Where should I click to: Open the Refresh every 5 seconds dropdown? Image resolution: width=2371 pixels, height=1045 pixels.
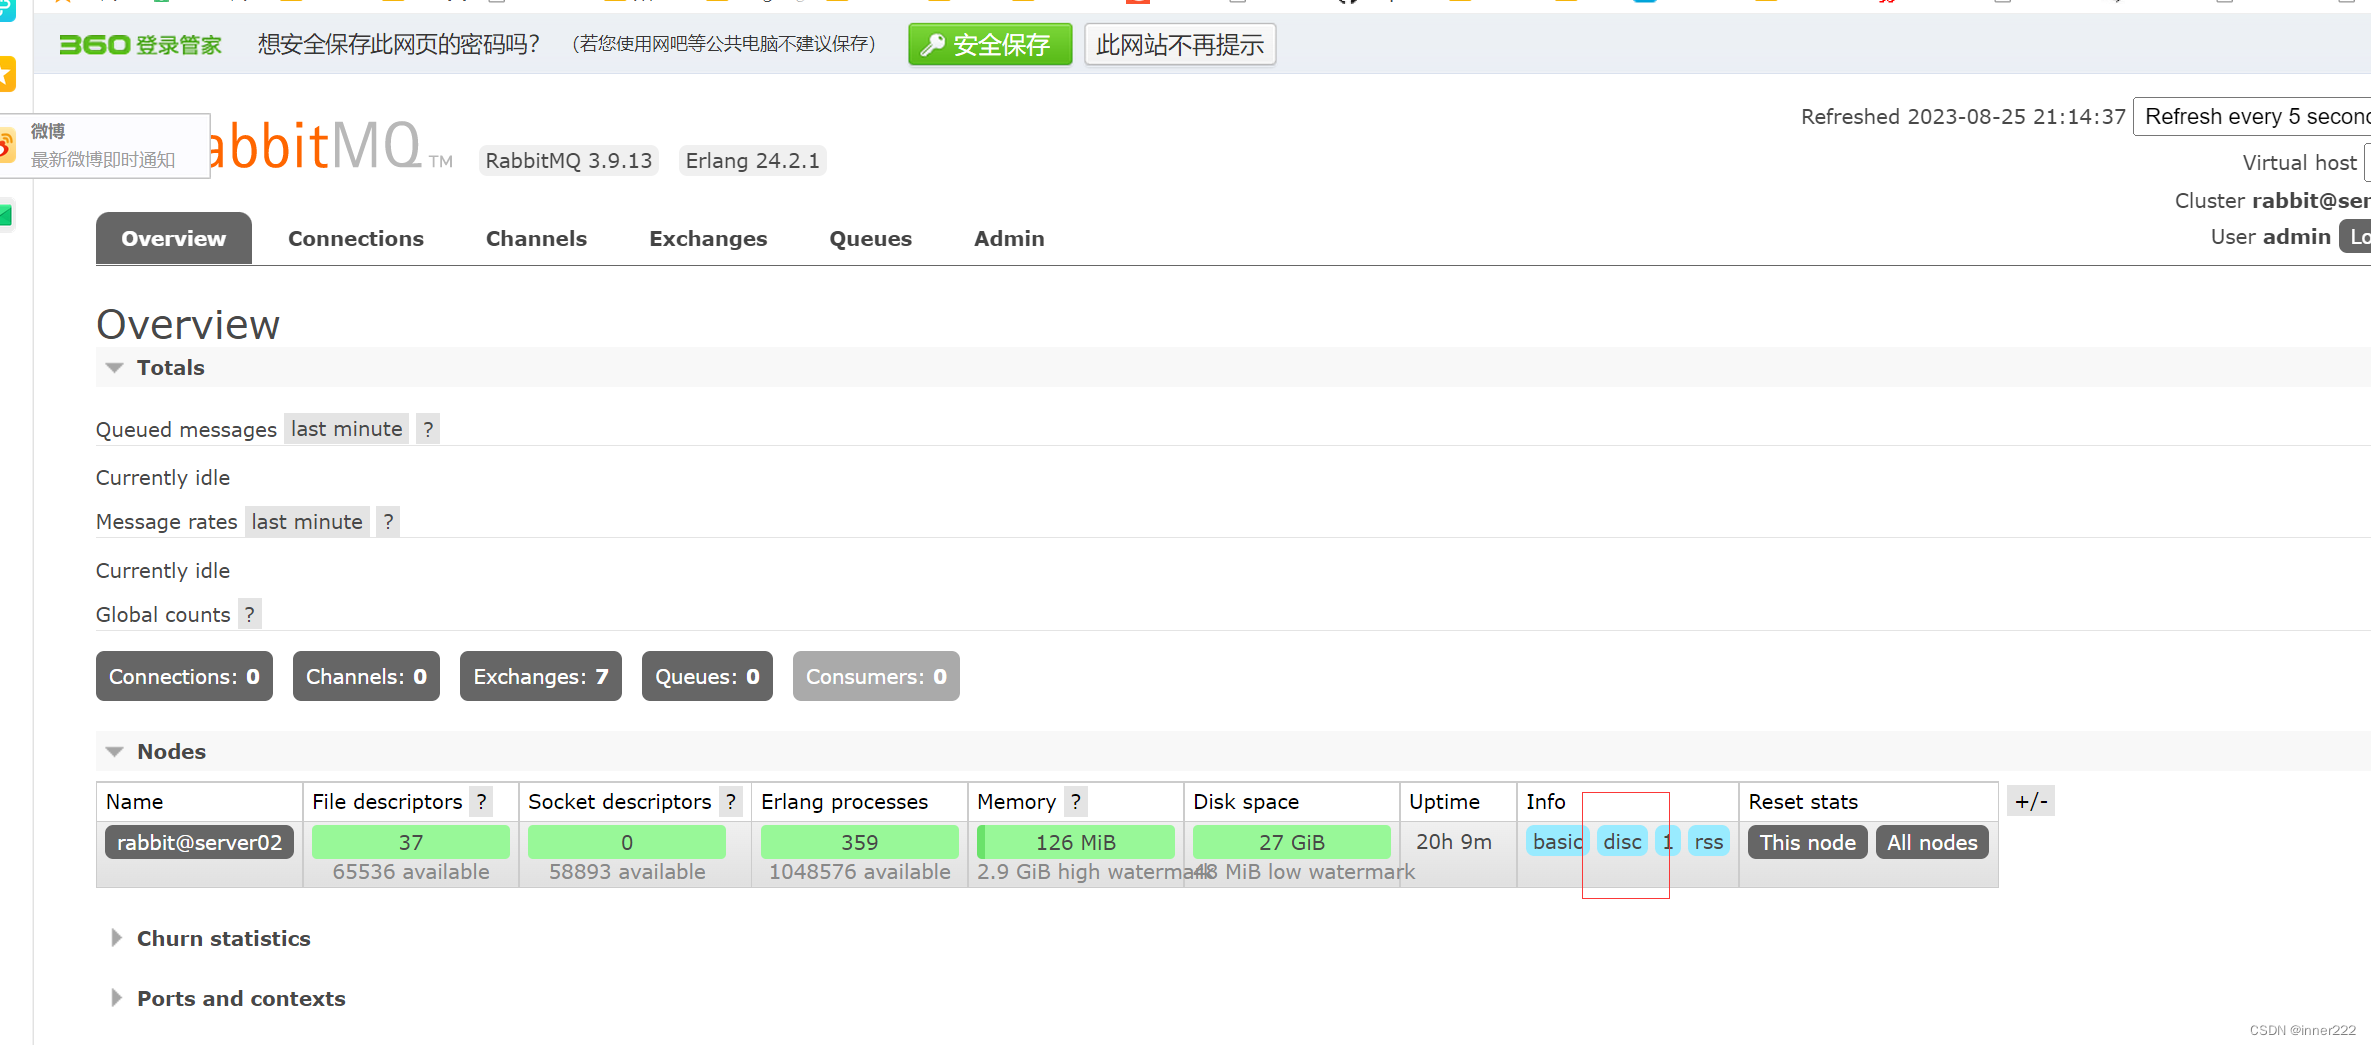(2252, 117)
